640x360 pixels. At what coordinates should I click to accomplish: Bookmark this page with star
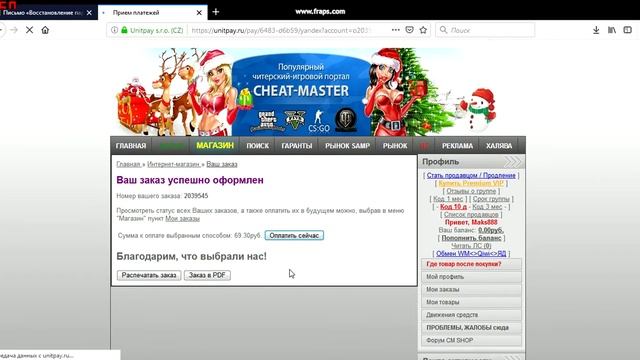click(x=423, y=30)
